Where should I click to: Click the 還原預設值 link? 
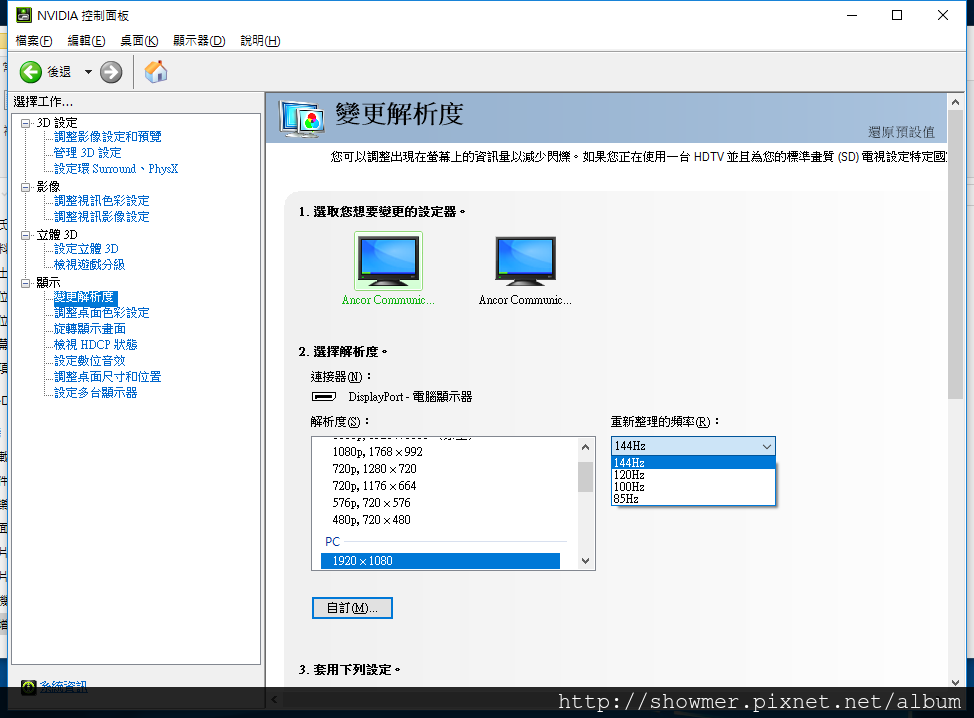(901, 132)
